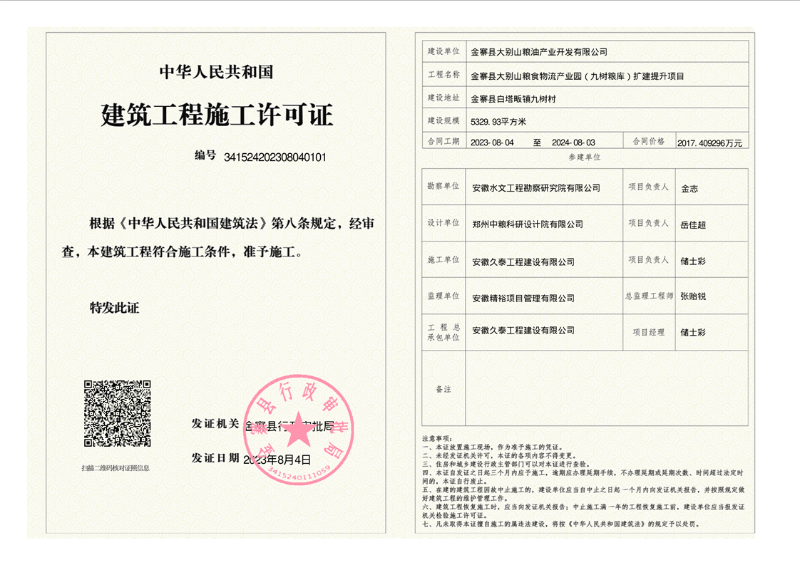The height and width of the screenshot is (565, 800).
Task: Click the label 工程总承包单位
Action: 443,332
